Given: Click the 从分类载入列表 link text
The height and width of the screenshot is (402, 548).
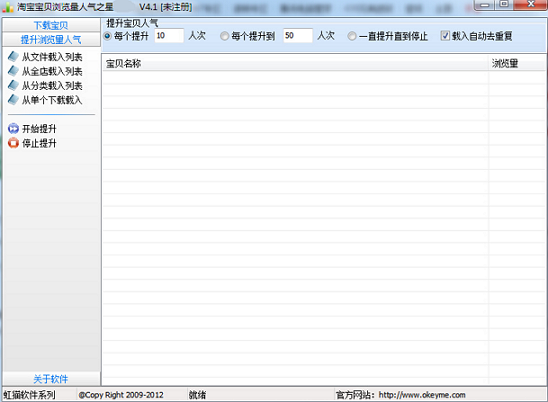Looking at the screenshot, I should tap(52, 85).
